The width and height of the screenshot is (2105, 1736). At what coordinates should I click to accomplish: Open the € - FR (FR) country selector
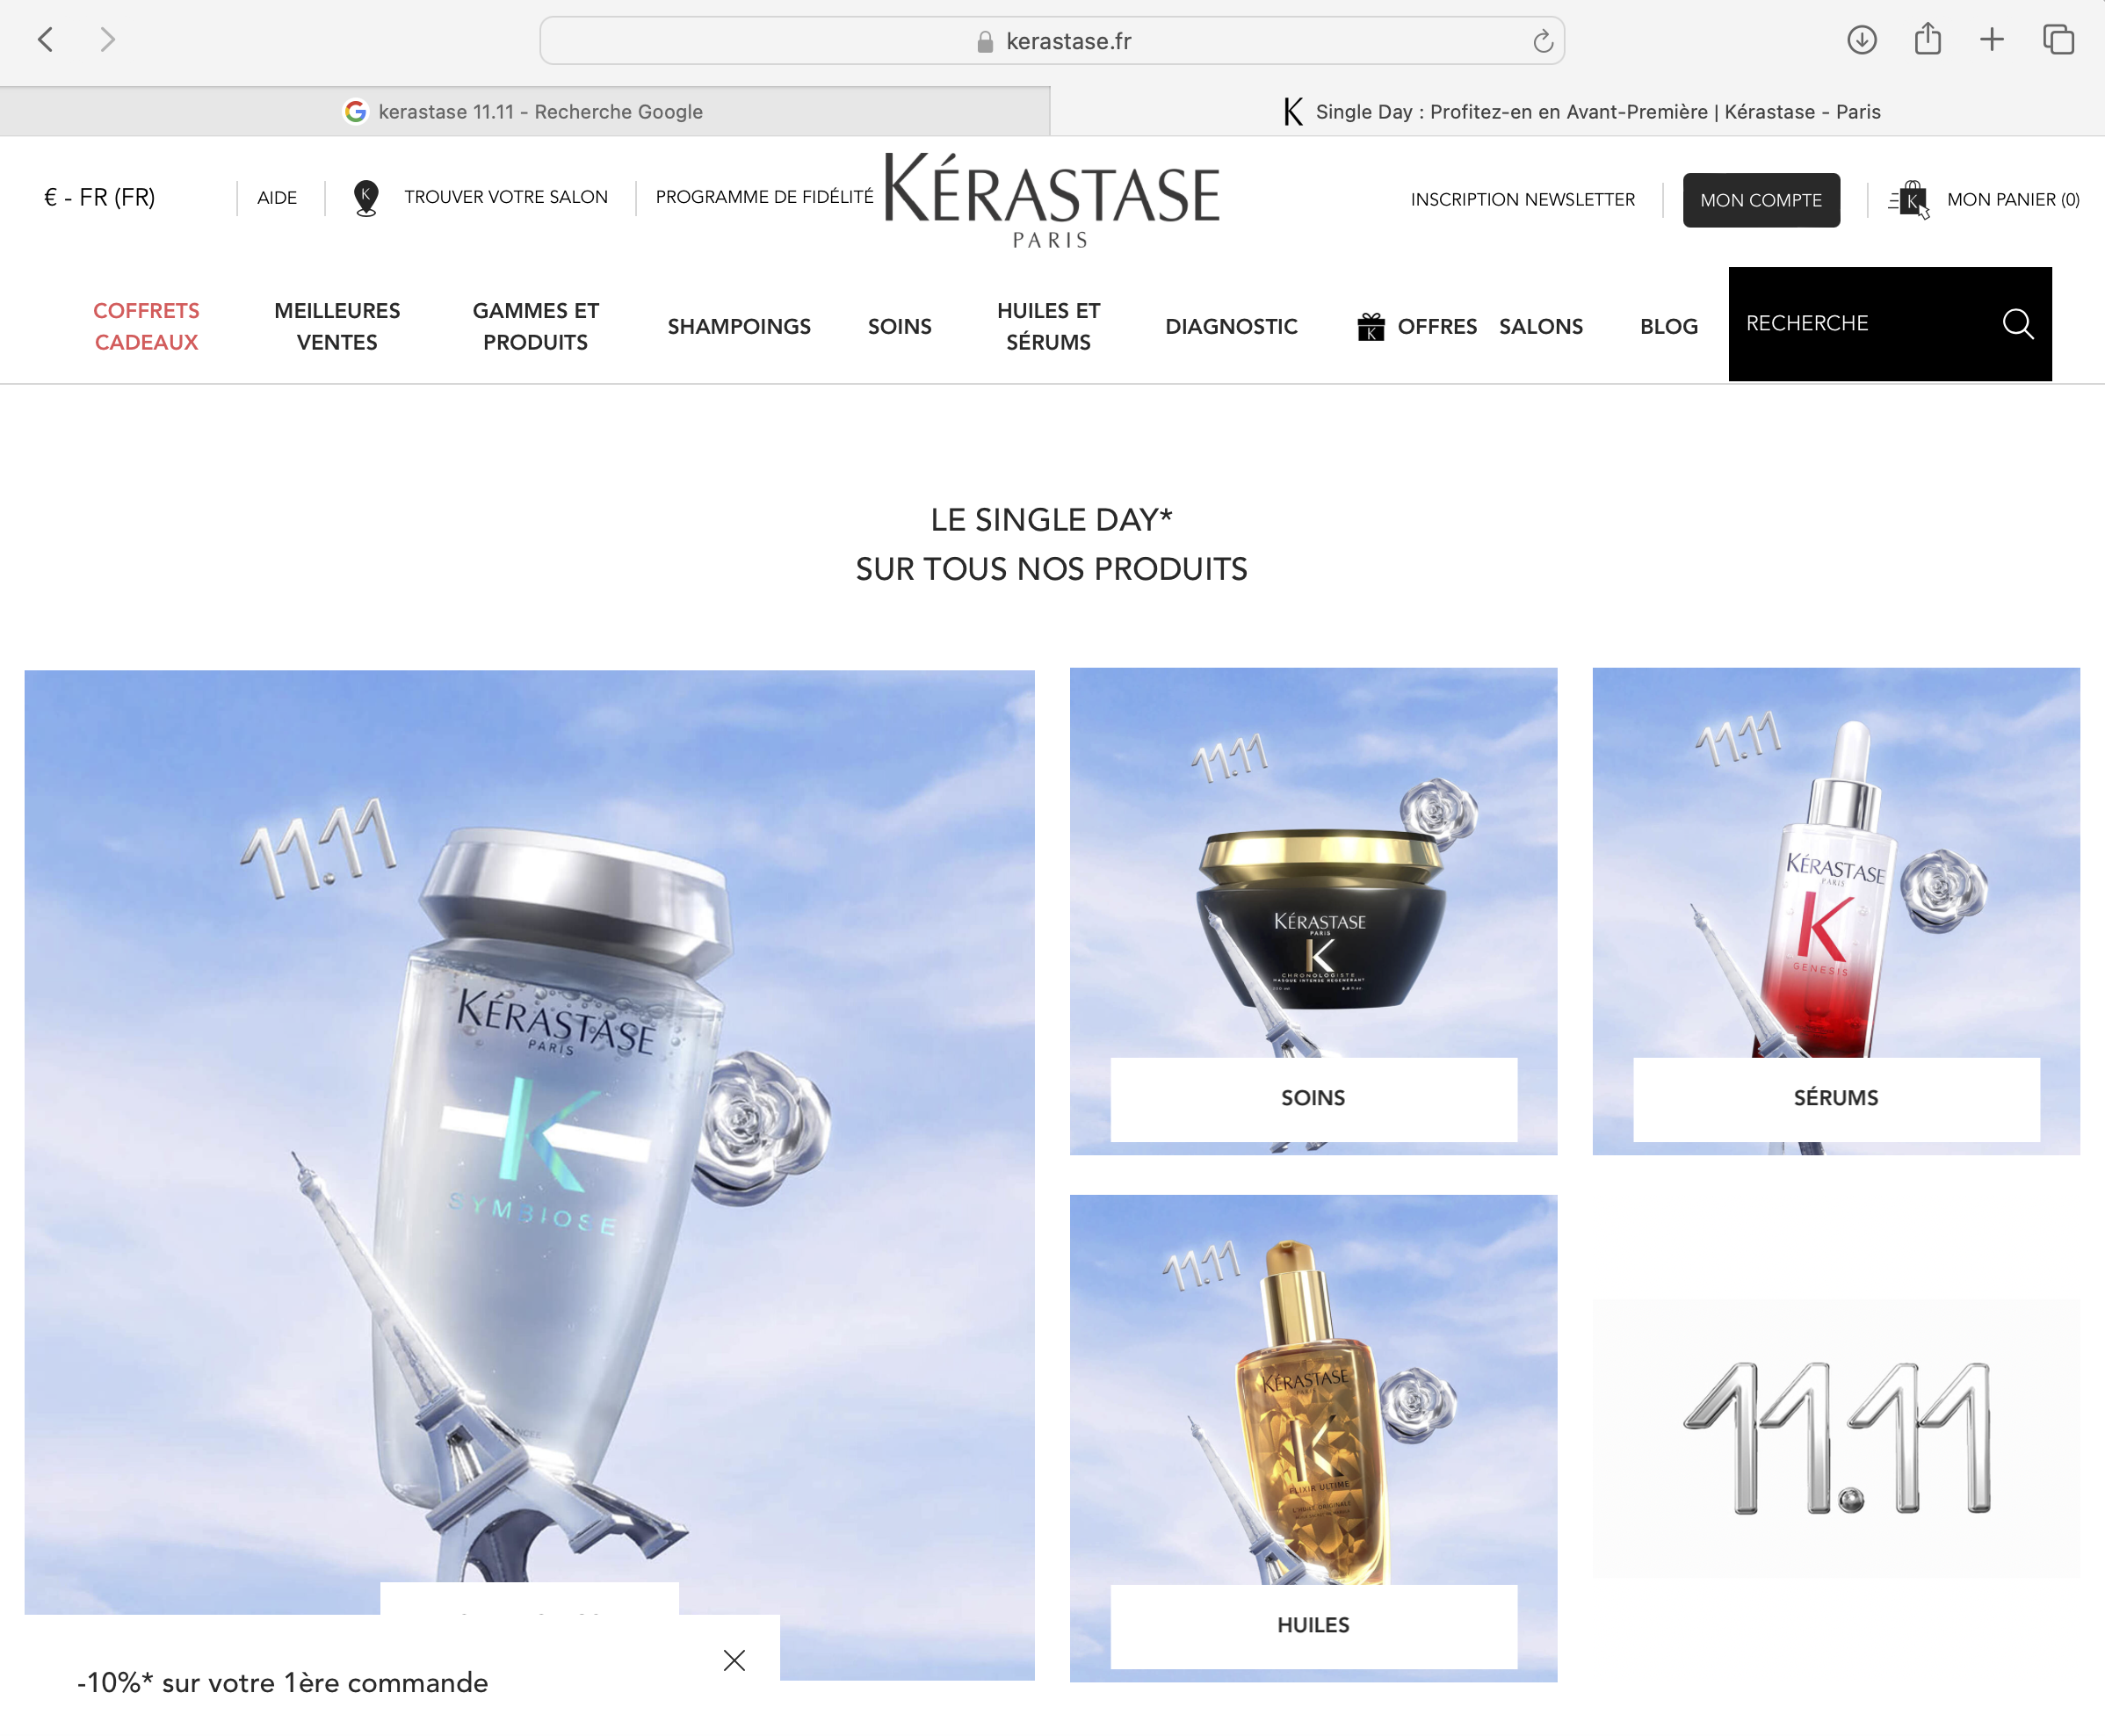pos(99,197)
